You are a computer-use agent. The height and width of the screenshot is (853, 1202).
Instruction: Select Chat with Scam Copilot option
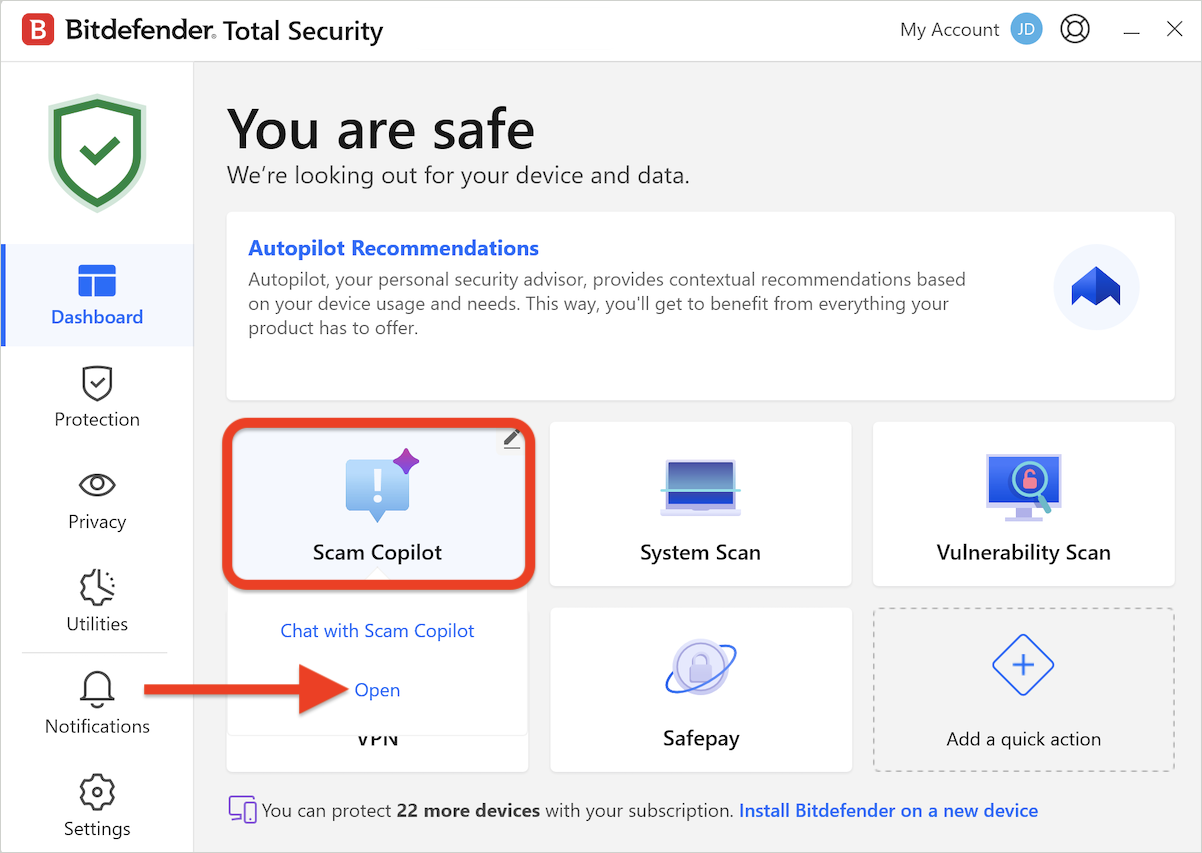coord(377,631)
